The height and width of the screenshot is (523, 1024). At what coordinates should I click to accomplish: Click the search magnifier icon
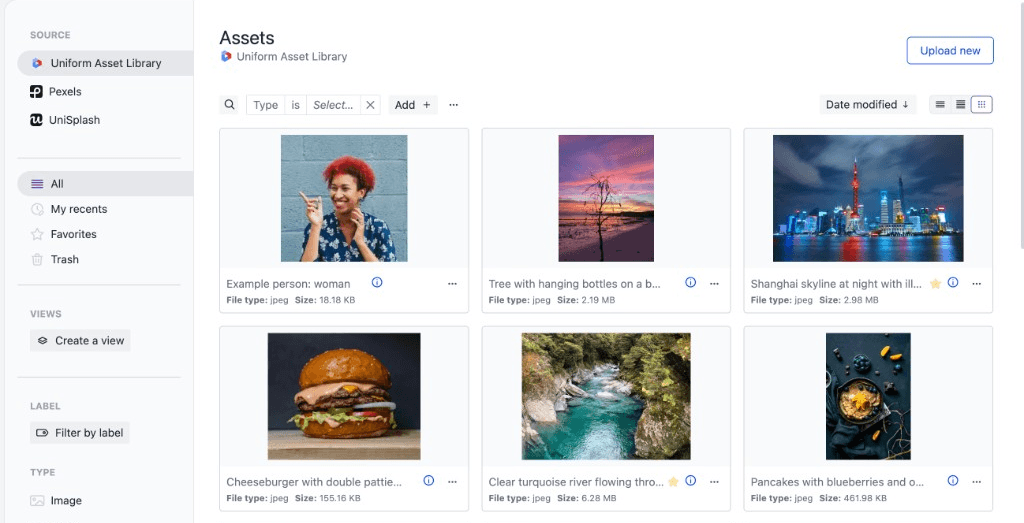pyautogui.click(x=229, y=104)
